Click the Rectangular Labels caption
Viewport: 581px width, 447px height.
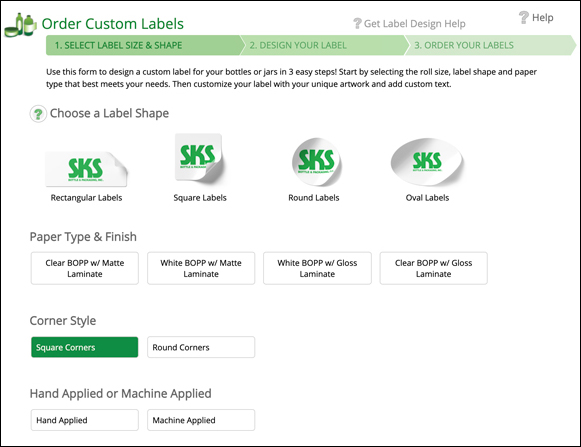click(x=86, y=198)
